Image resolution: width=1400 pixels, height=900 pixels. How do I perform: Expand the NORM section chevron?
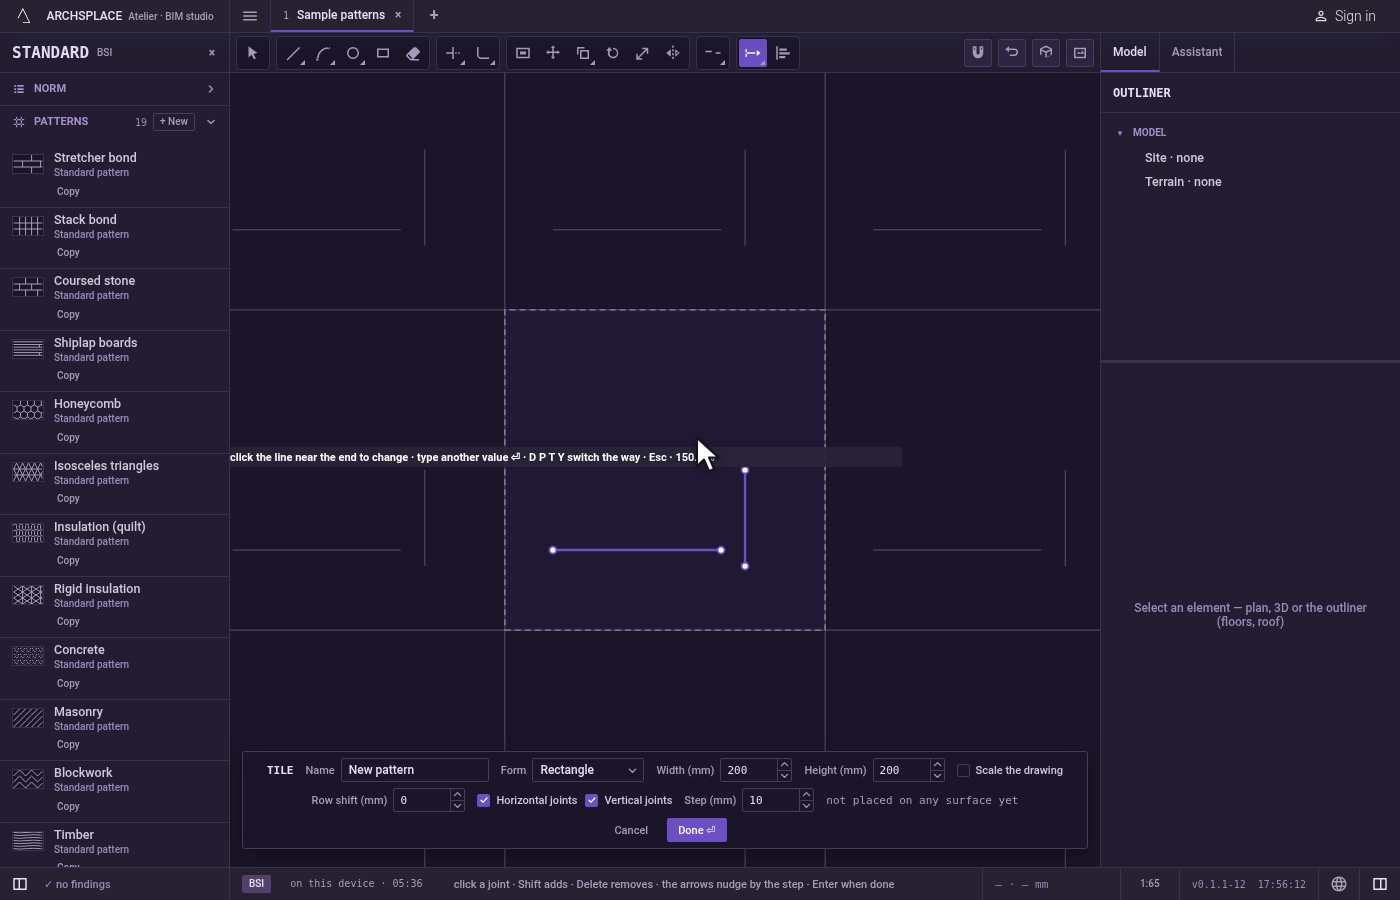pyautogui.click(x=210, y=89)
